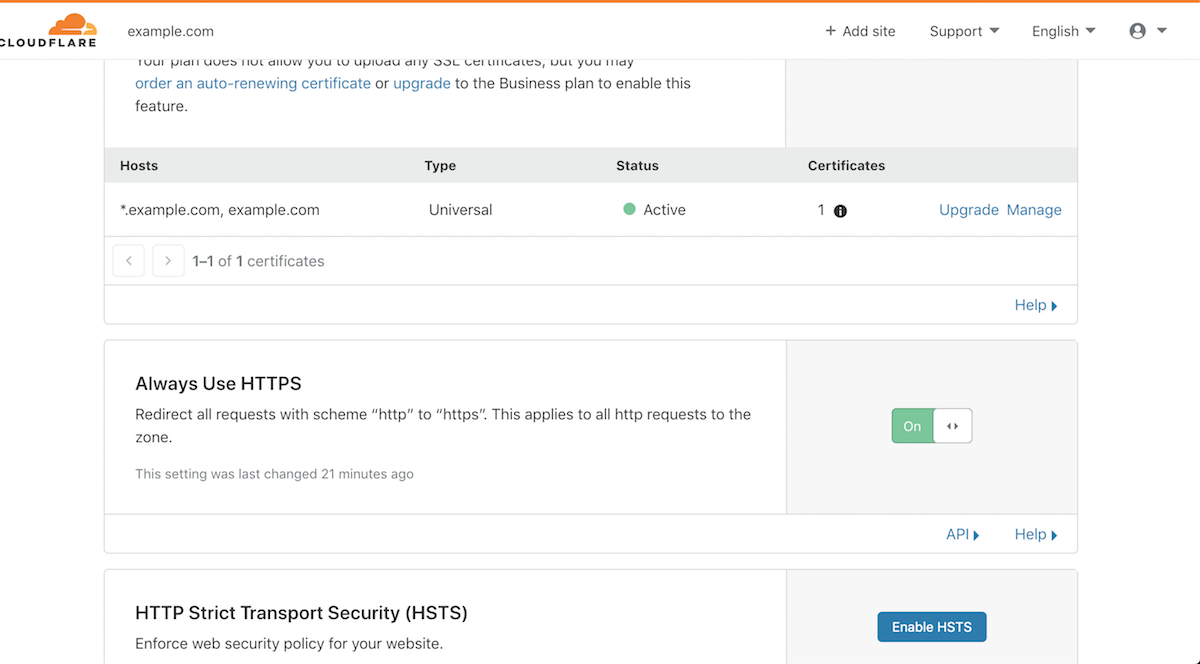1200x664 pixels.
Task: Click the Enable HSTS button
Action: pyautogui.click(x=931, y=627)
